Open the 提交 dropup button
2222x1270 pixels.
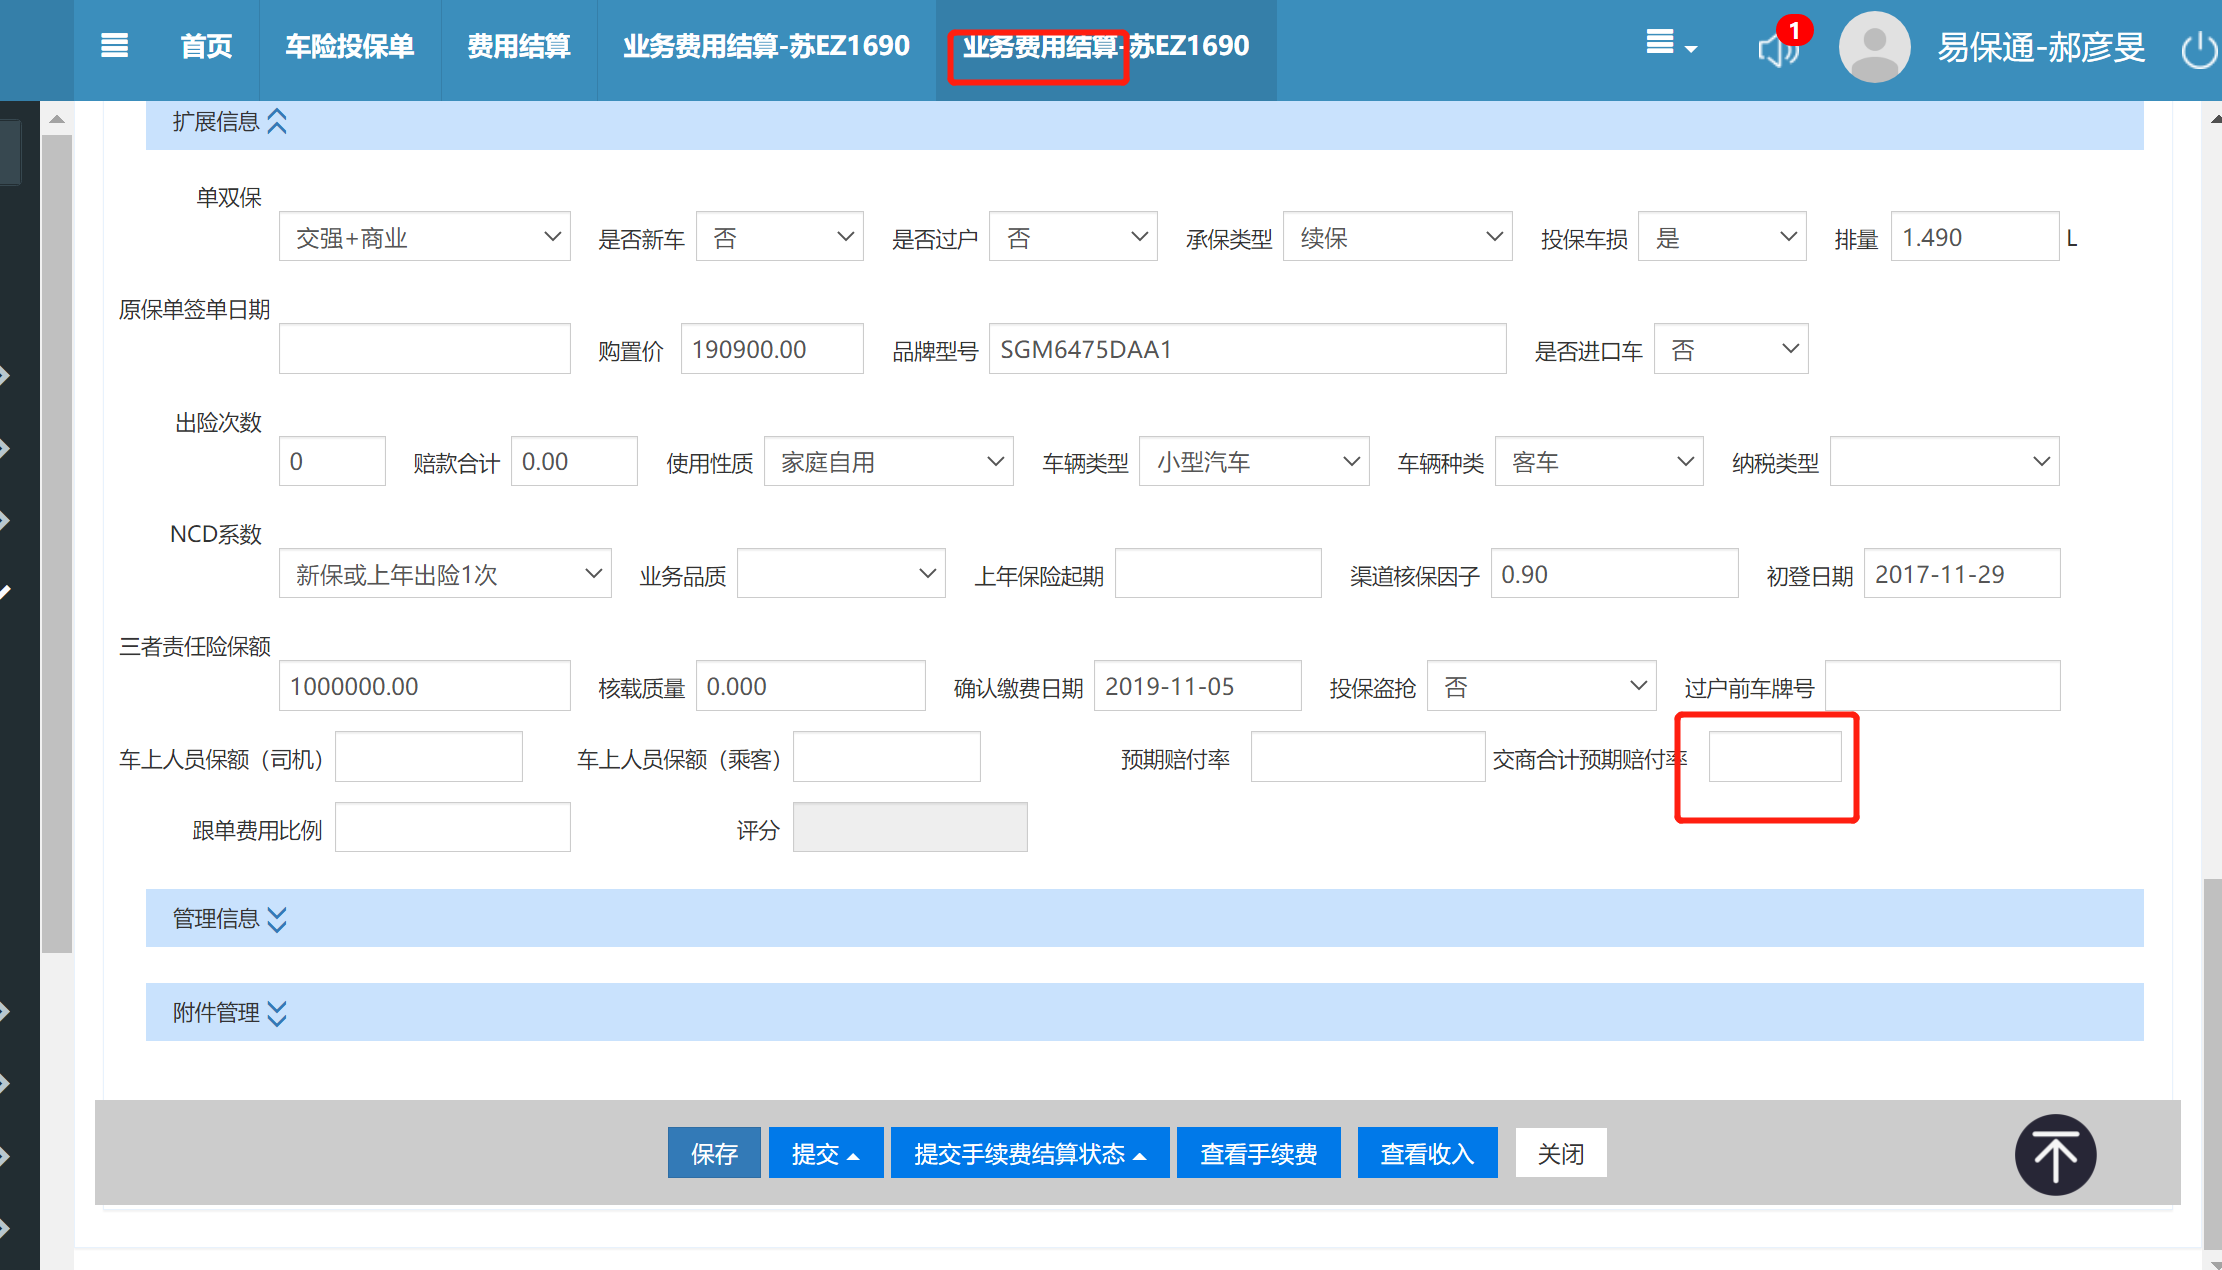(825, 1153)
